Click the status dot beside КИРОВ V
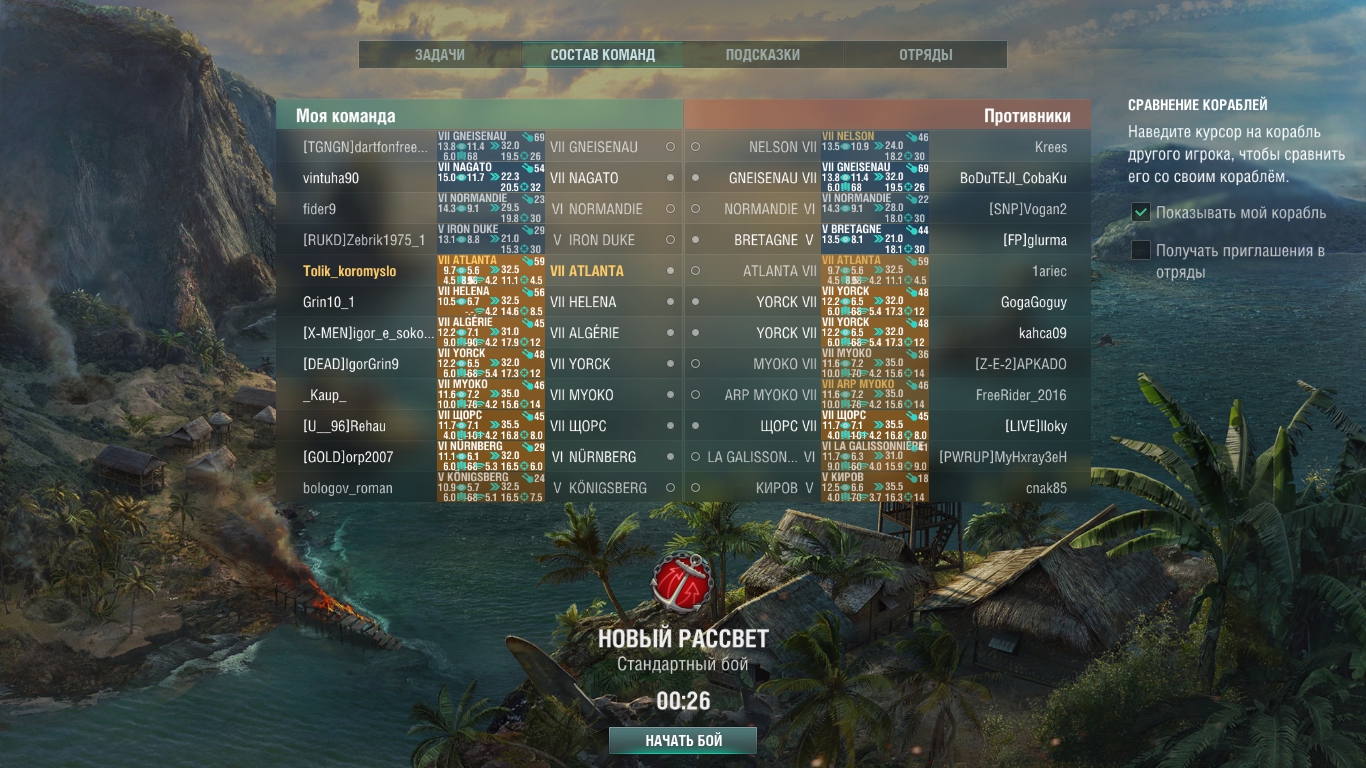The image size is (1366, 768). point(695,488)
